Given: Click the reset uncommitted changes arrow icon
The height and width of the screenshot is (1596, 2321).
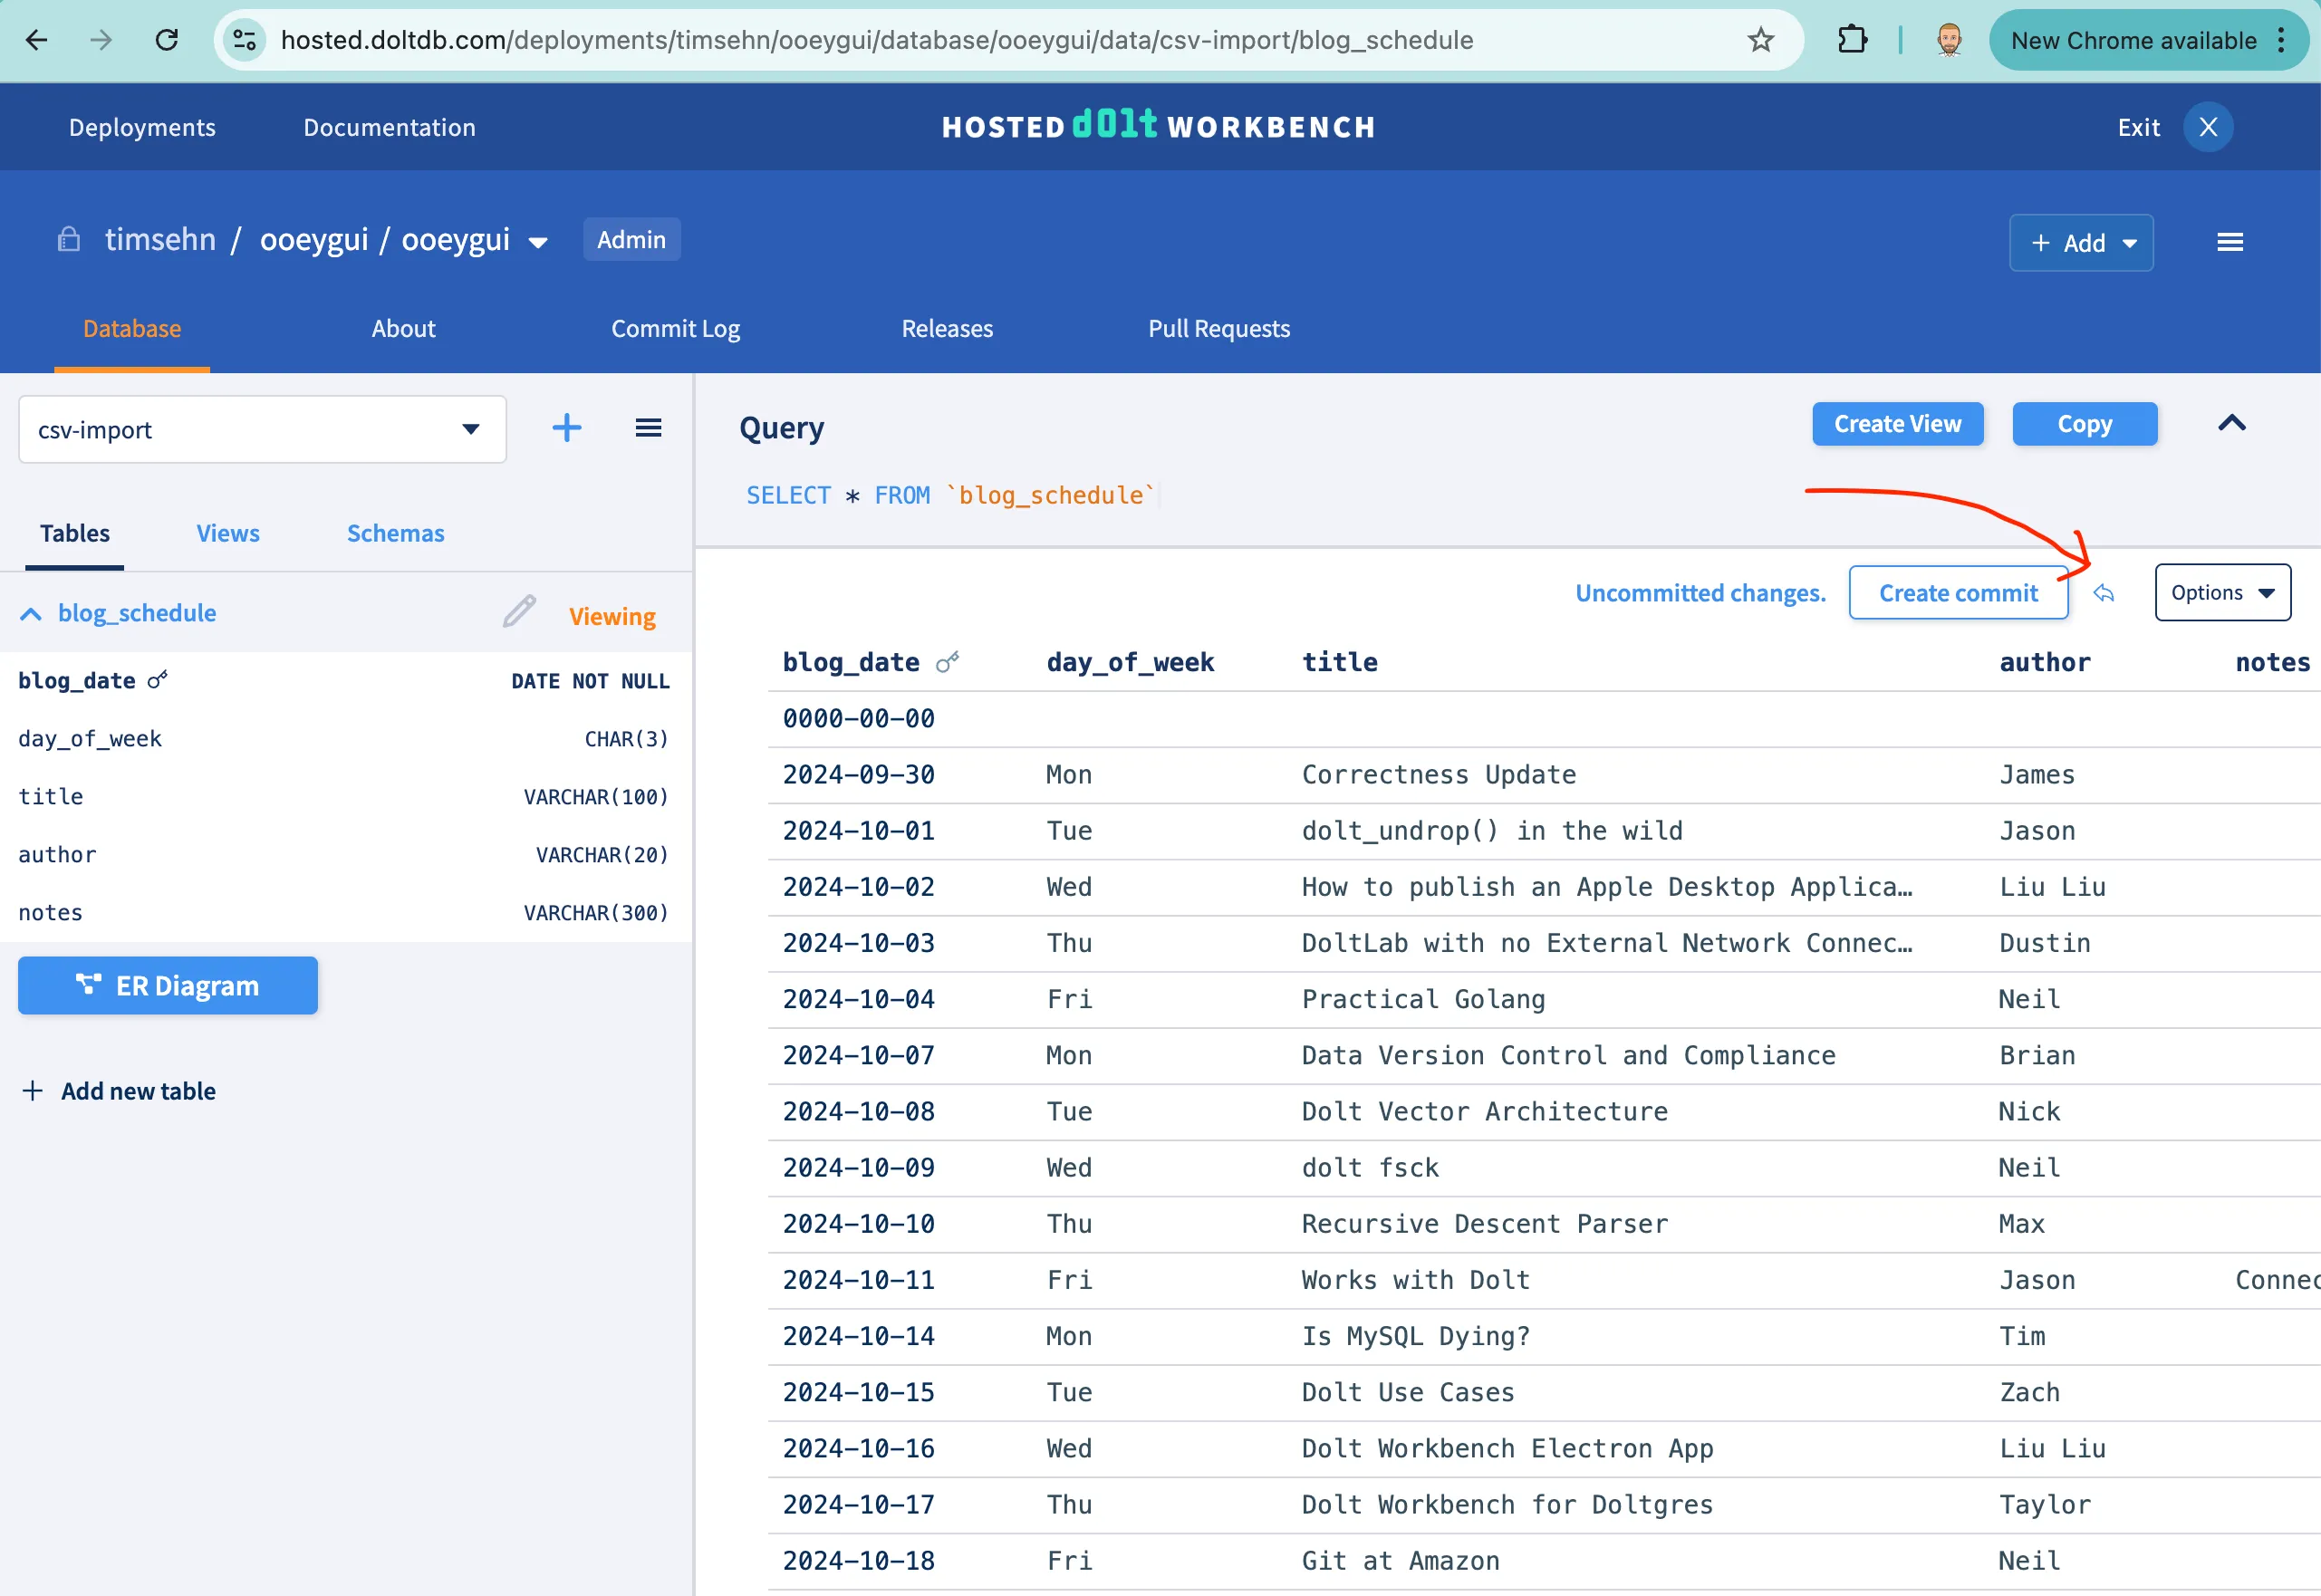Looking at the screenshot, I should pos(2104,593).
